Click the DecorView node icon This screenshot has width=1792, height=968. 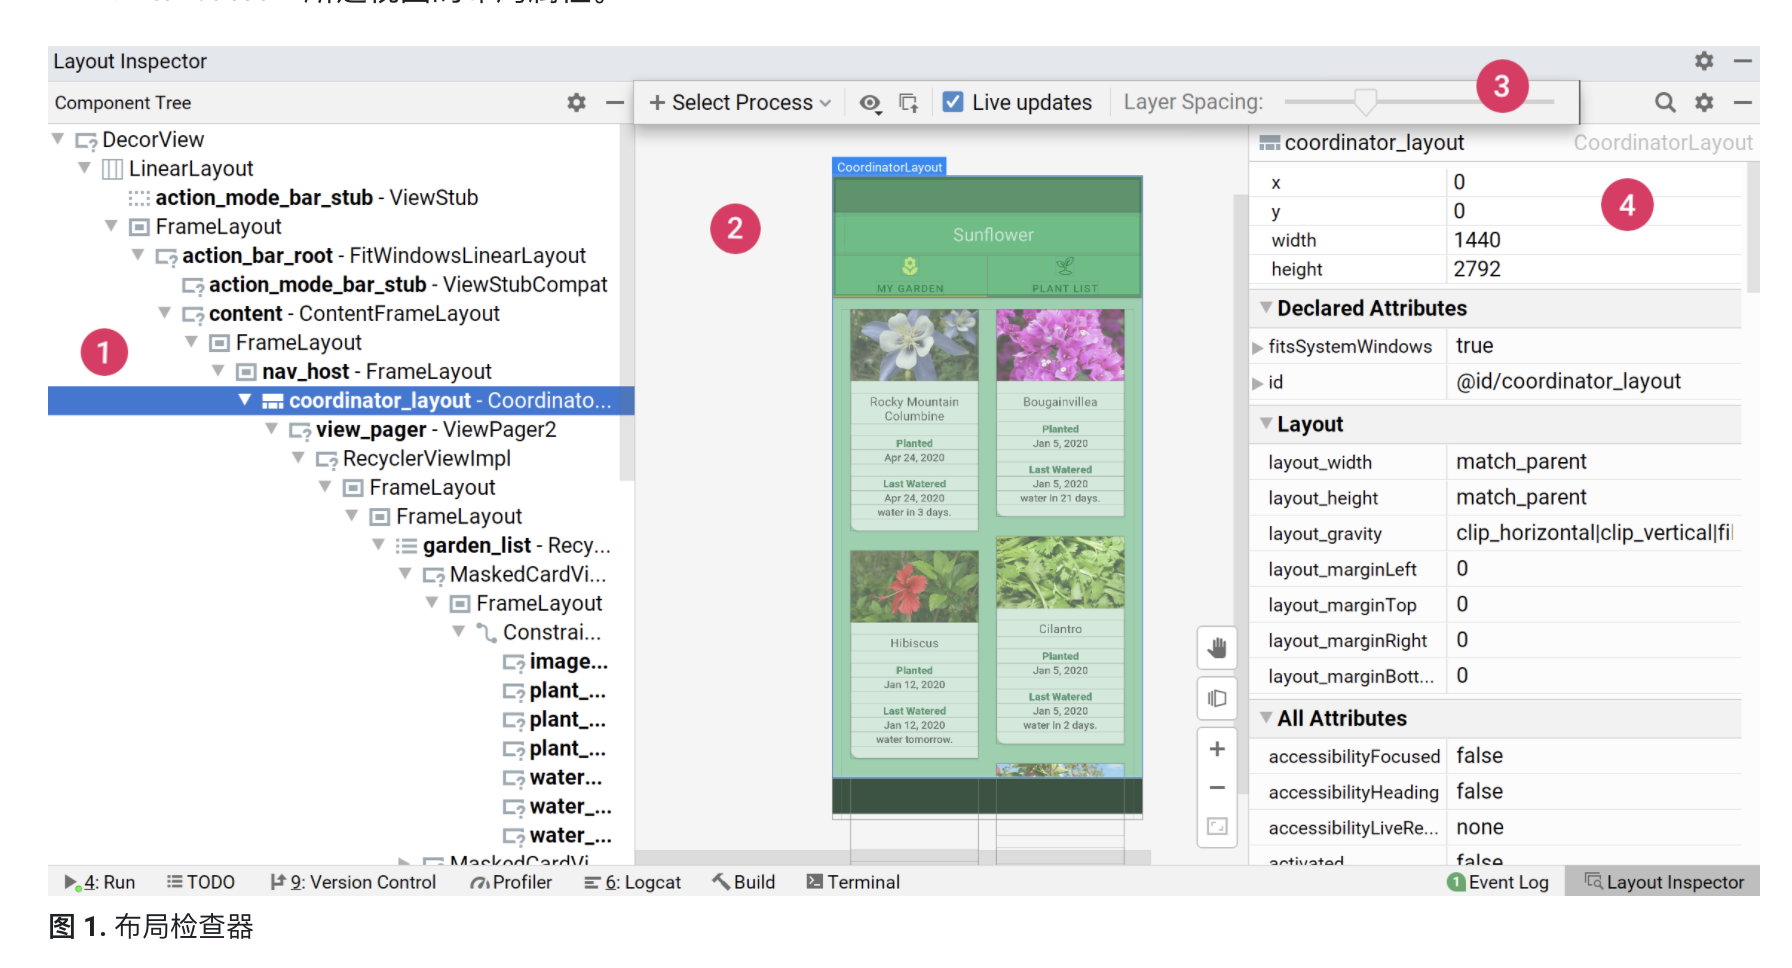(x=86, y=141)
